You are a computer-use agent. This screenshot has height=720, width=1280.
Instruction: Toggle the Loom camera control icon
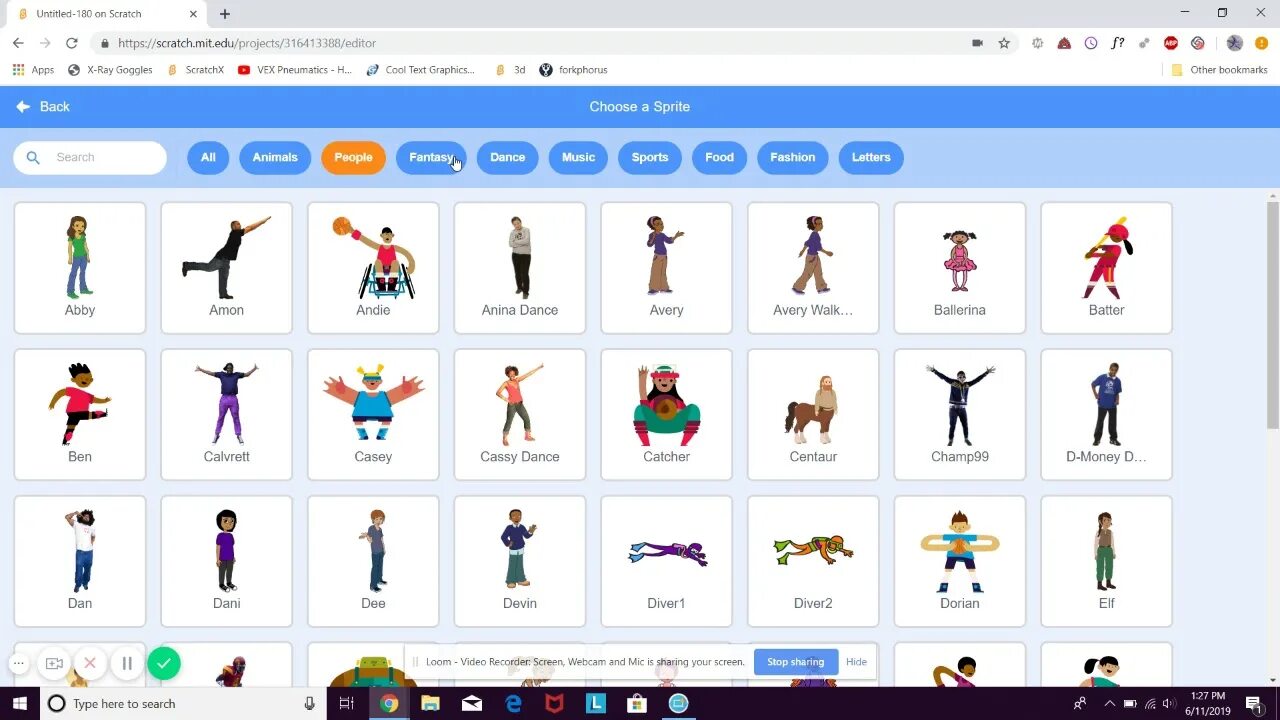[54, 663]
